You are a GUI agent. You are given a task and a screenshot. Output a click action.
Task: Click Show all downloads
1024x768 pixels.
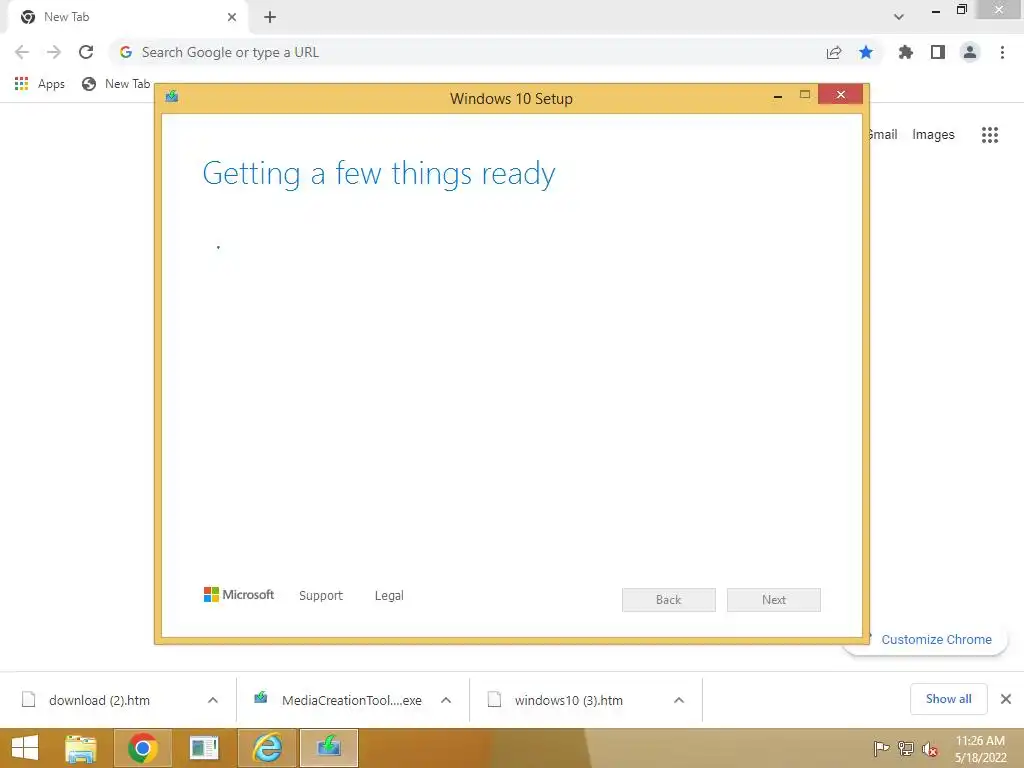click(x=948, y=699)
